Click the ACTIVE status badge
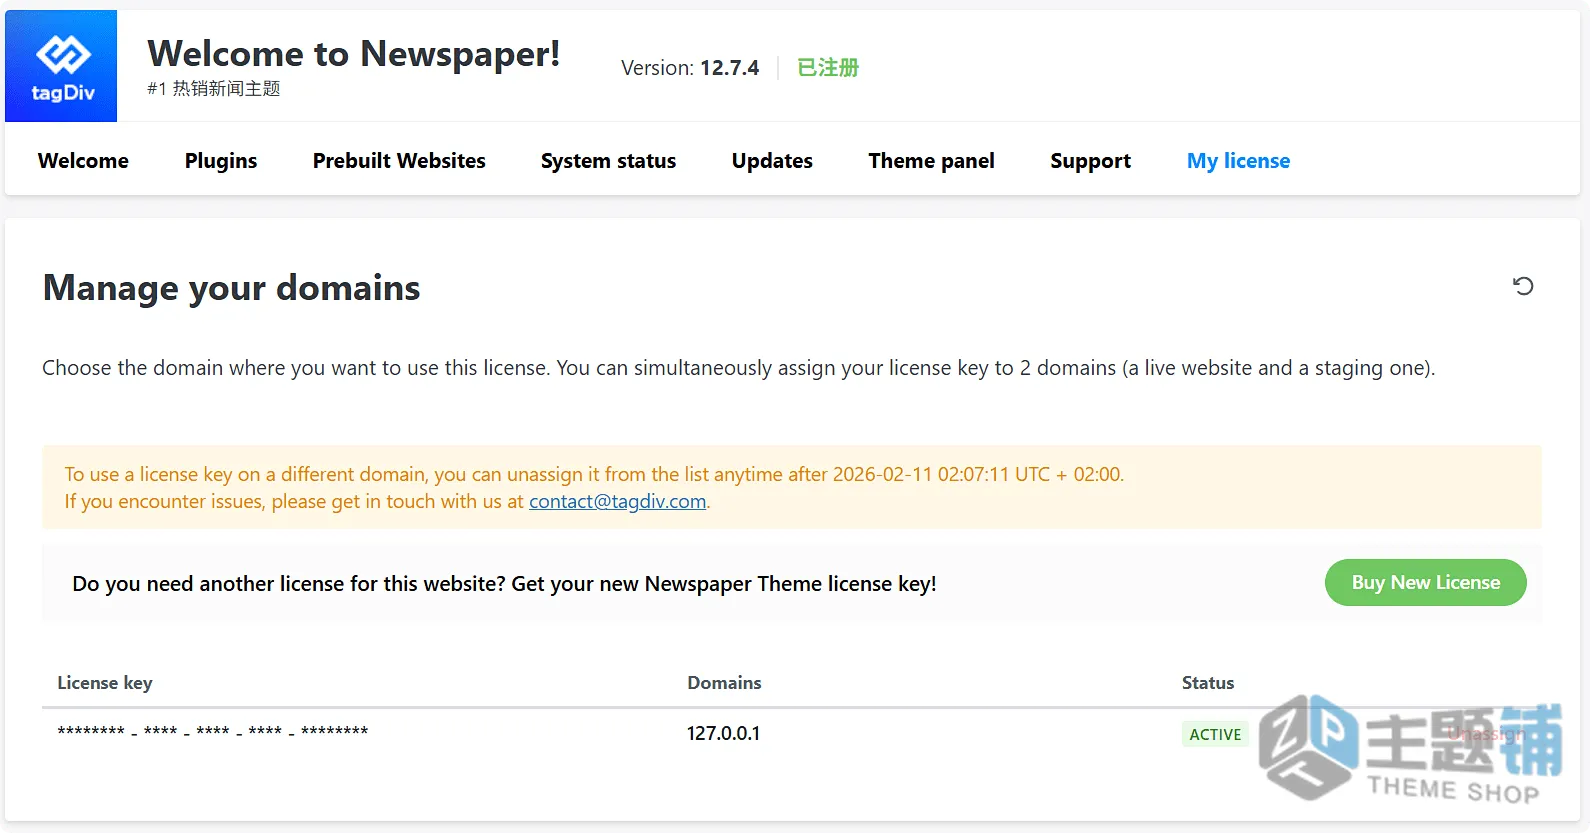1590x833 pixels. 1215,734
